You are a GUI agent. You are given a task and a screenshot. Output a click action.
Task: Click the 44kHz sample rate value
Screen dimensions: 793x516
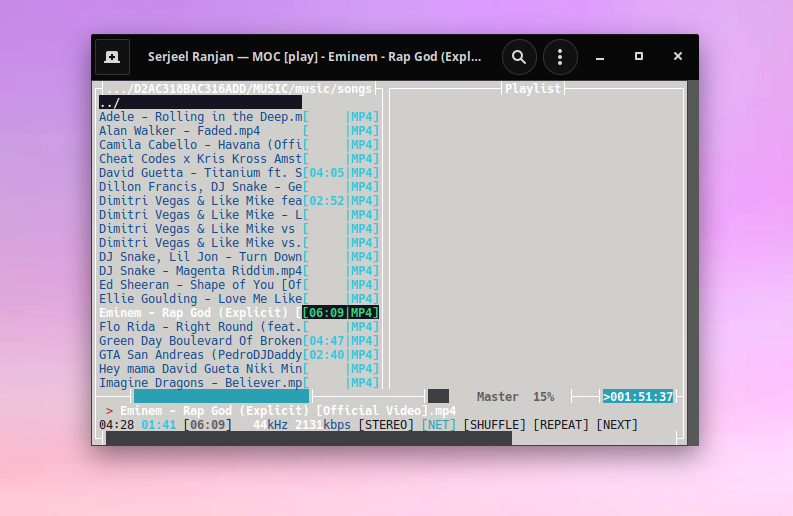click(x=271, y=424)
